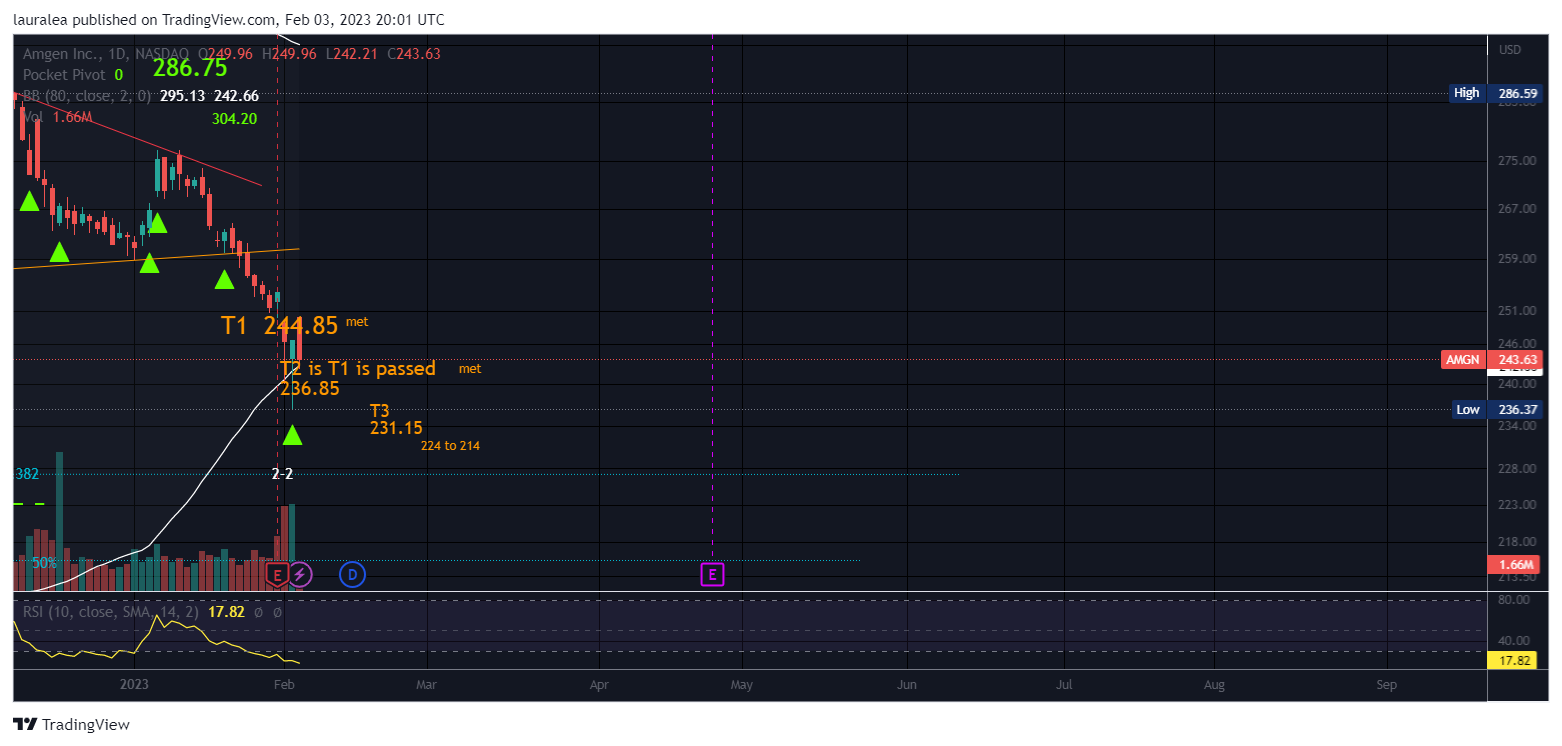Click the green 304.20 text annotation
The image size is (1562, 746).
click(x=234, y=118)
